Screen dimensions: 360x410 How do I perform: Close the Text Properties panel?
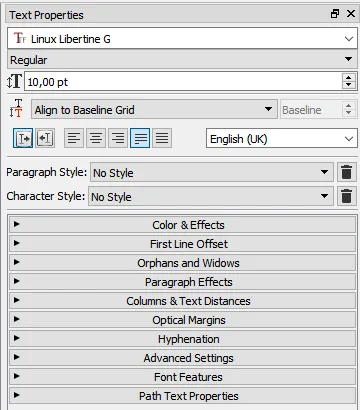(x=351, y=14)
